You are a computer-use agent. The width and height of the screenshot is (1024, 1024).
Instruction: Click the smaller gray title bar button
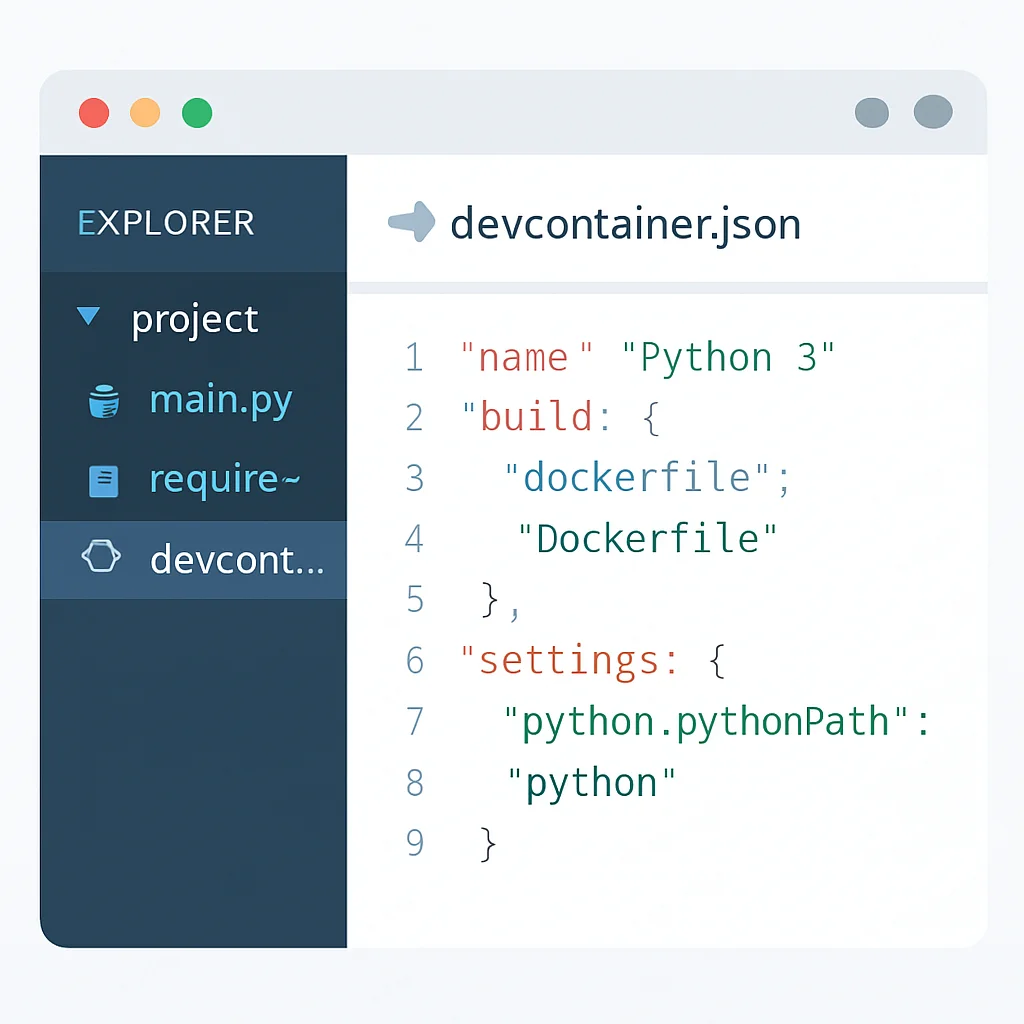point(872,113)
